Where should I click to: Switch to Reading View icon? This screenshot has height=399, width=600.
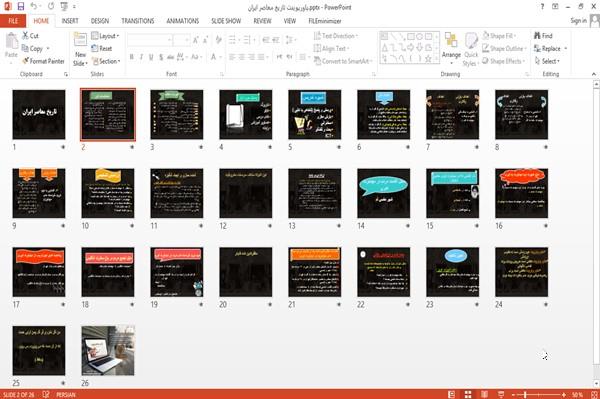pos(484,394)
